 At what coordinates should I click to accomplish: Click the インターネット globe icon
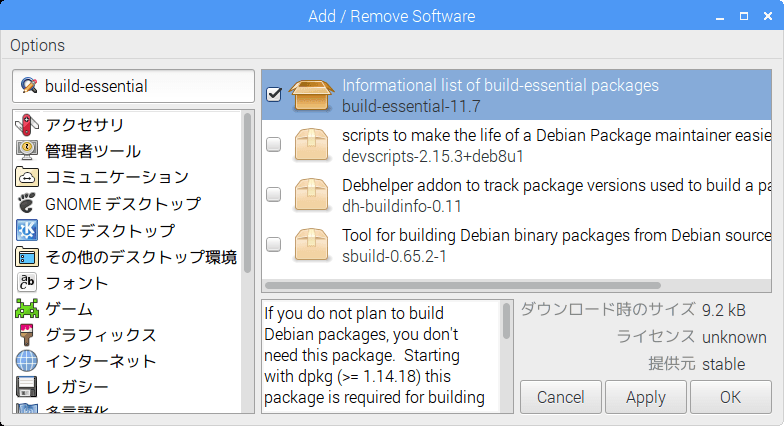click(27, 361)
